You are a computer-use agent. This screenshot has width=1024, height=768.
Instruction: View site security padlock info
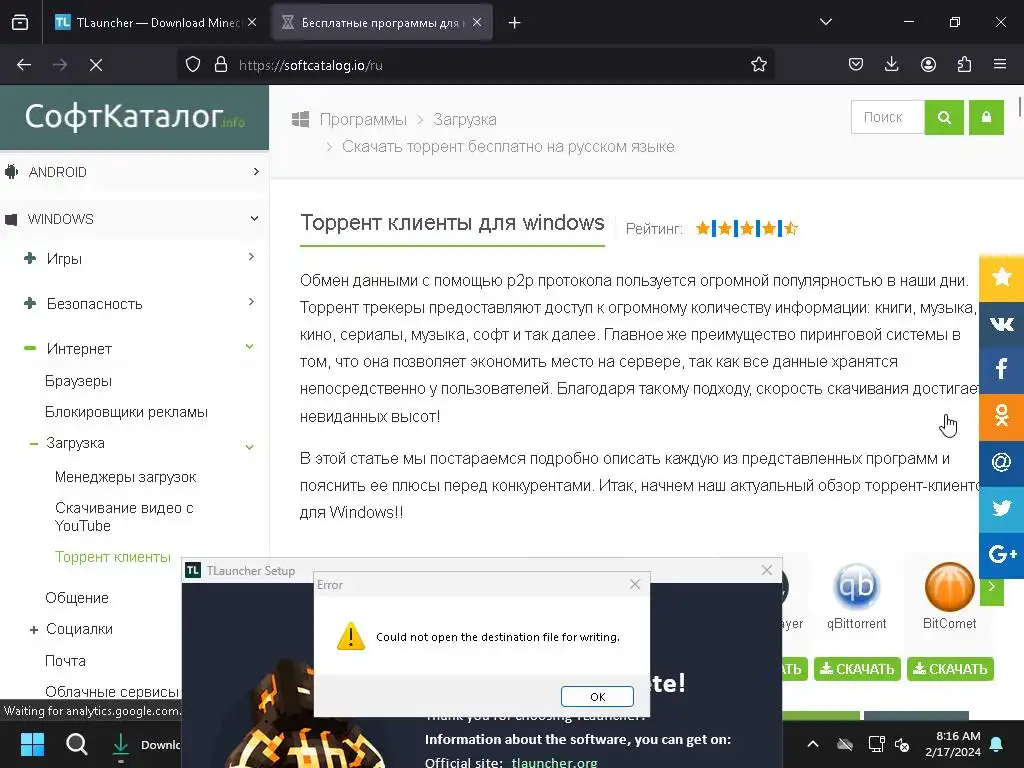pyautogui.click(x=221, y=65)
